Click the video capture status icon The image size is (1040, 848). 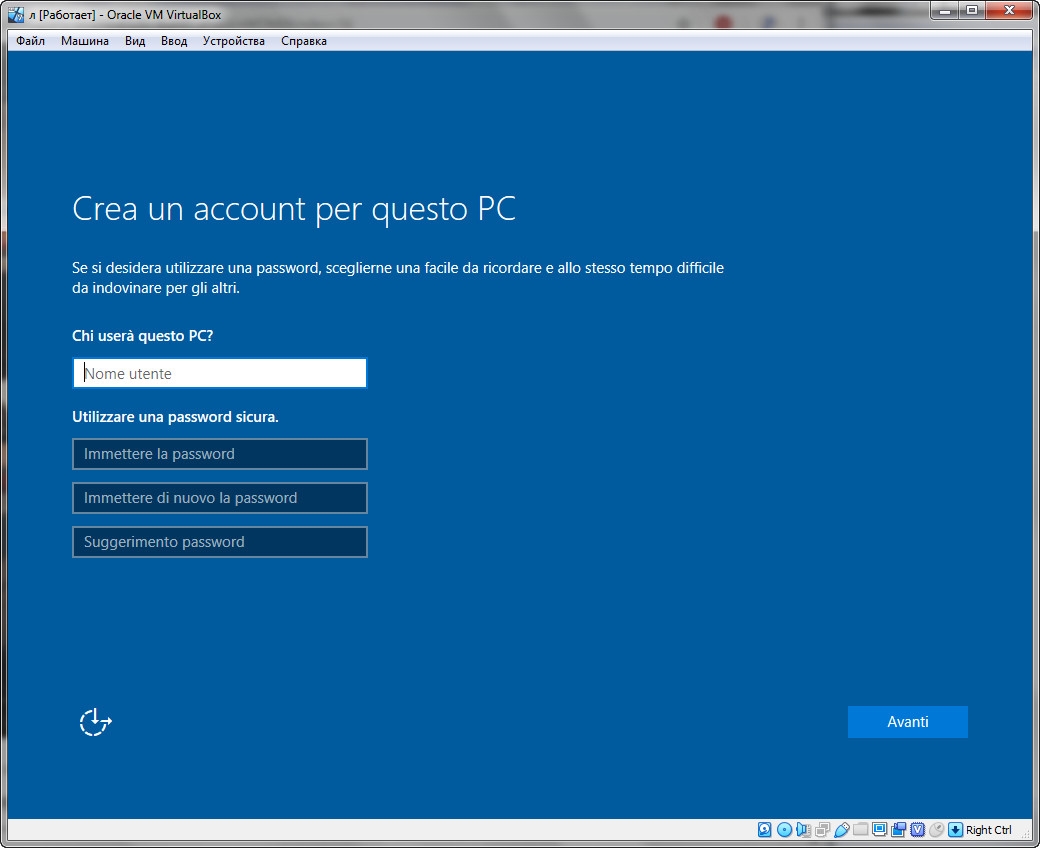pos(898,830)
